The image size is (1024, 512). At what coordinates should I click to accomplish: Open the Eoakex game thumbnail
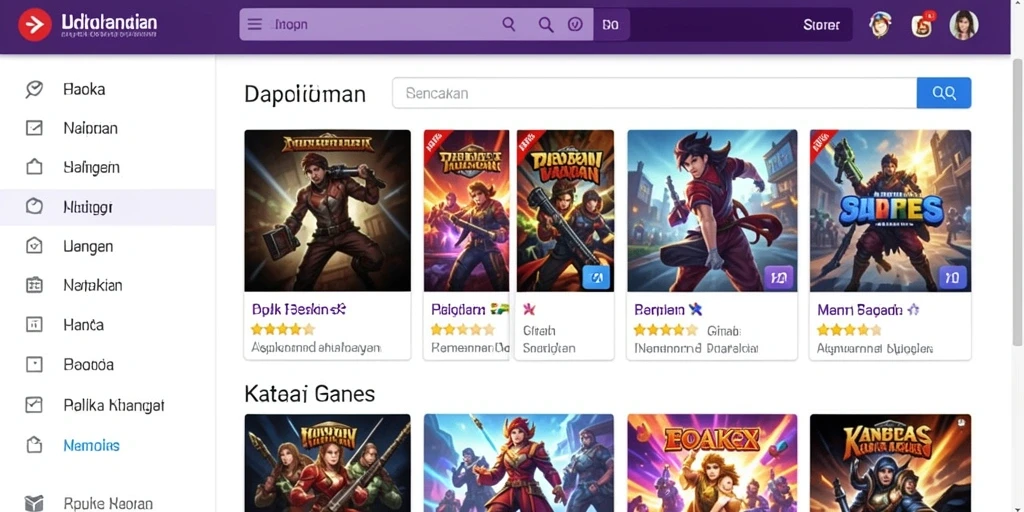point(712,463)
